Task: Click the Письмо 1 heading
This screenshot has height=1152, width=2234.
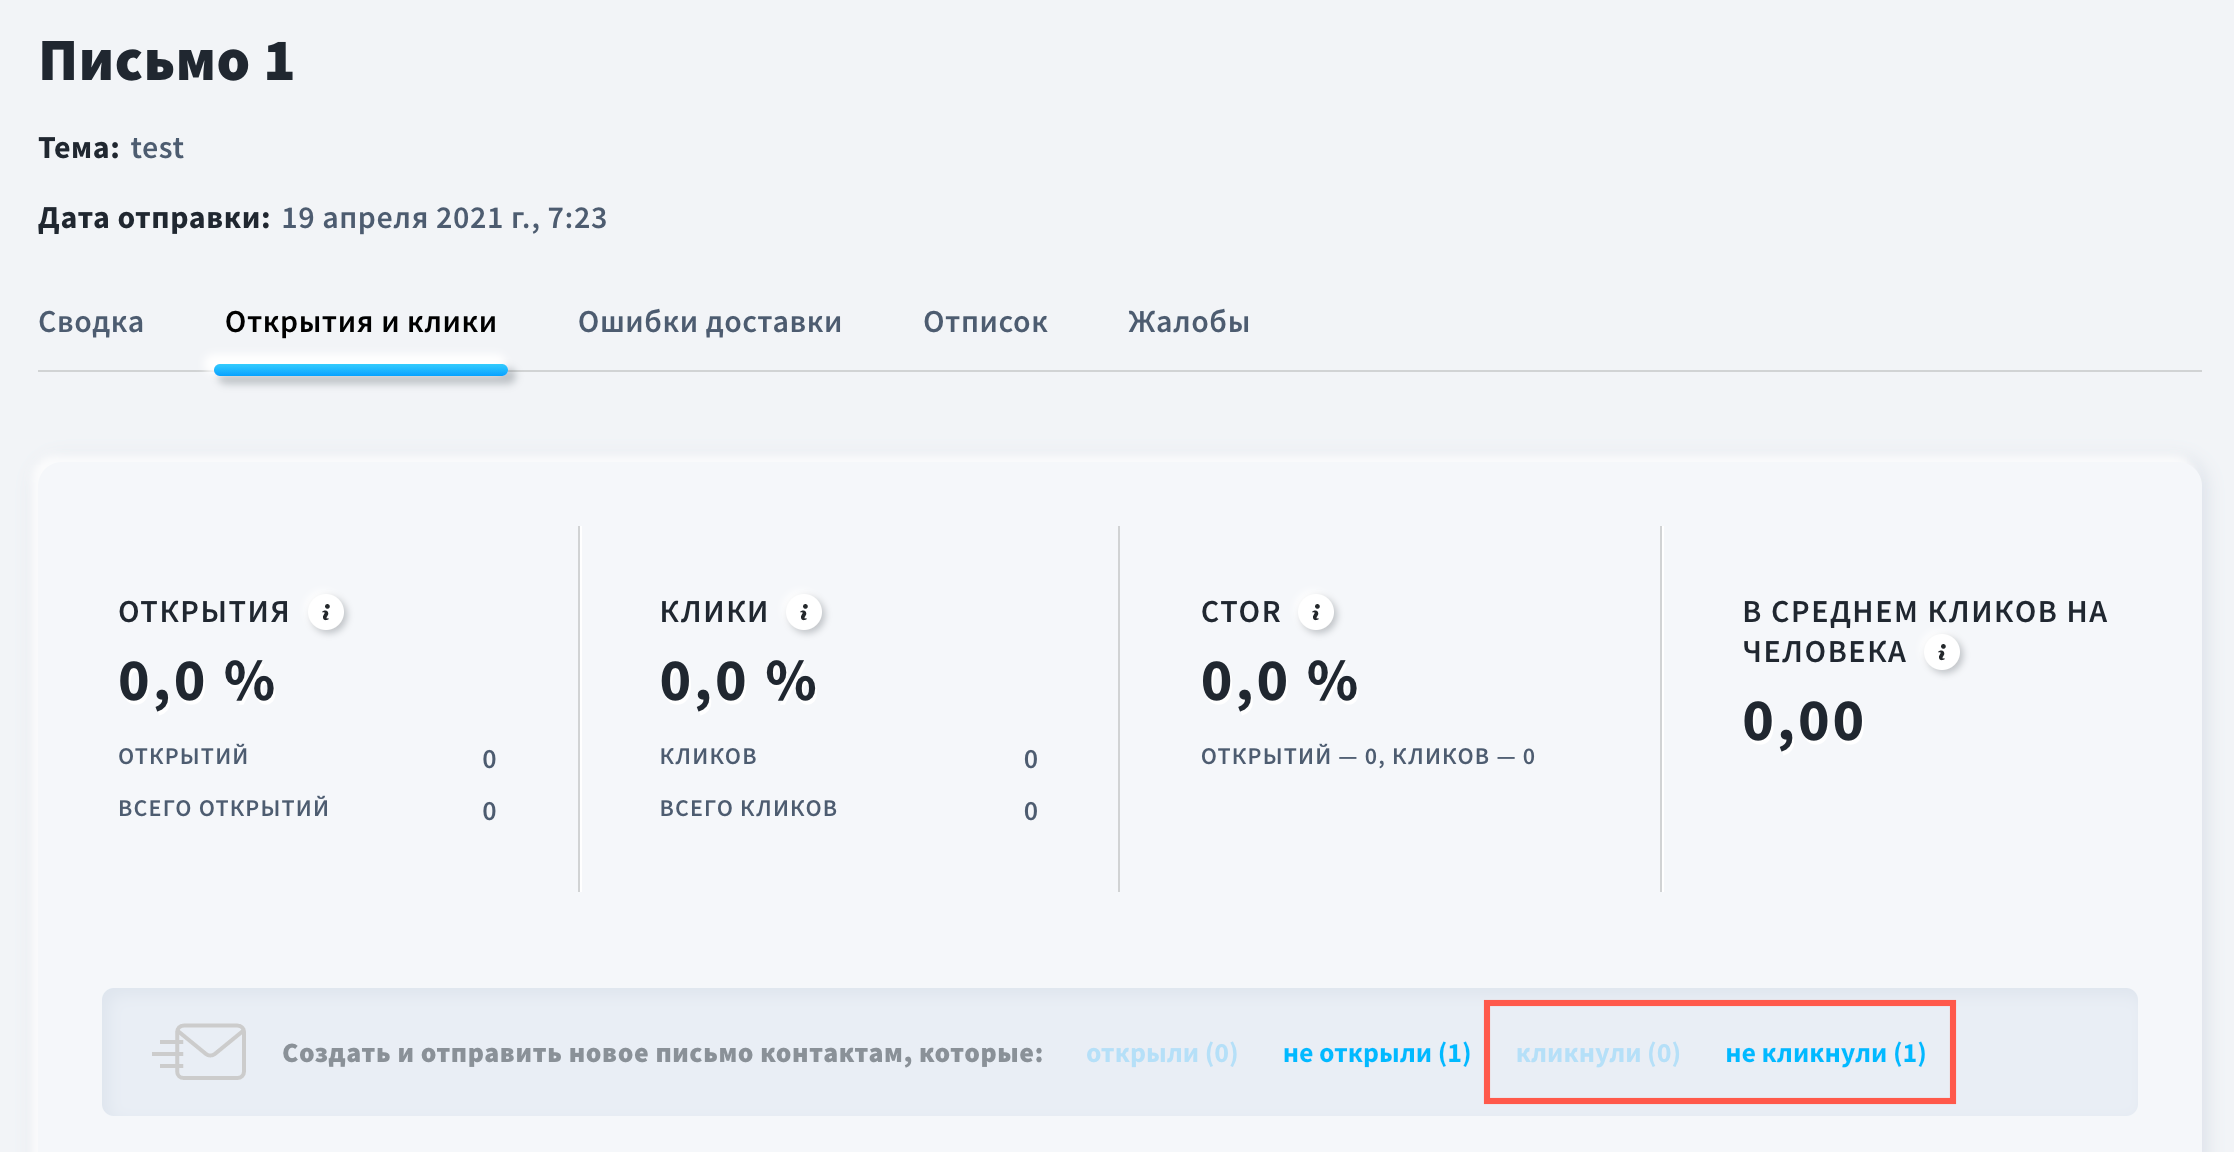Action: (166, 61)
